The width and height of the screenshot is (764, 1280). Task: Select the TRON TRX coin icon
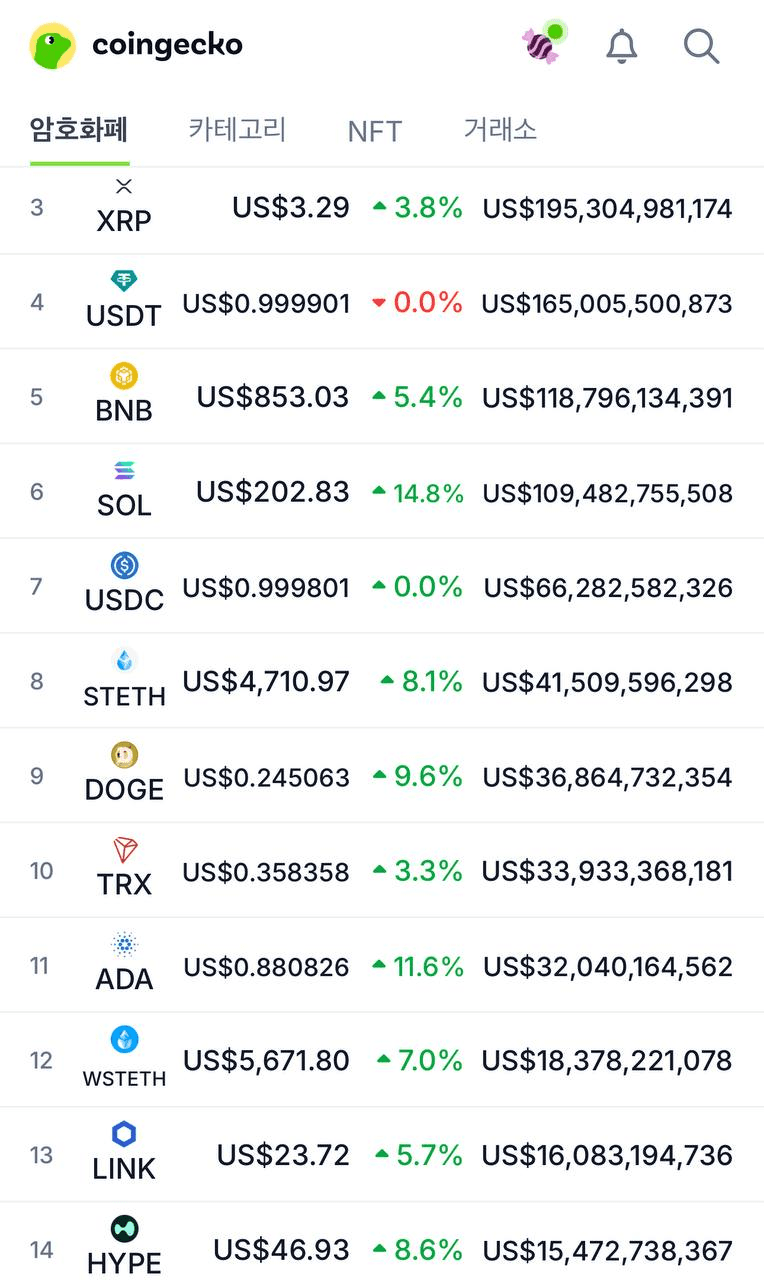(124, 850)
